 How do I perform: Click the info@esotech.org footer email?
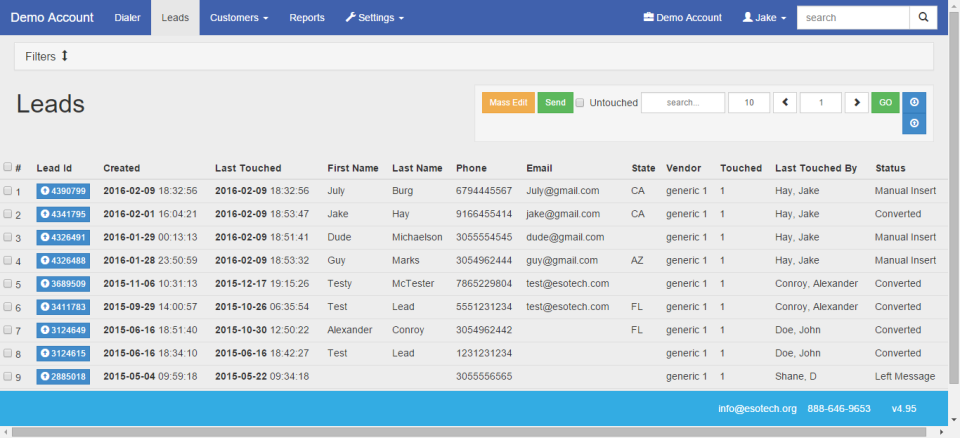pyautogui.click(x=757, y=409)
